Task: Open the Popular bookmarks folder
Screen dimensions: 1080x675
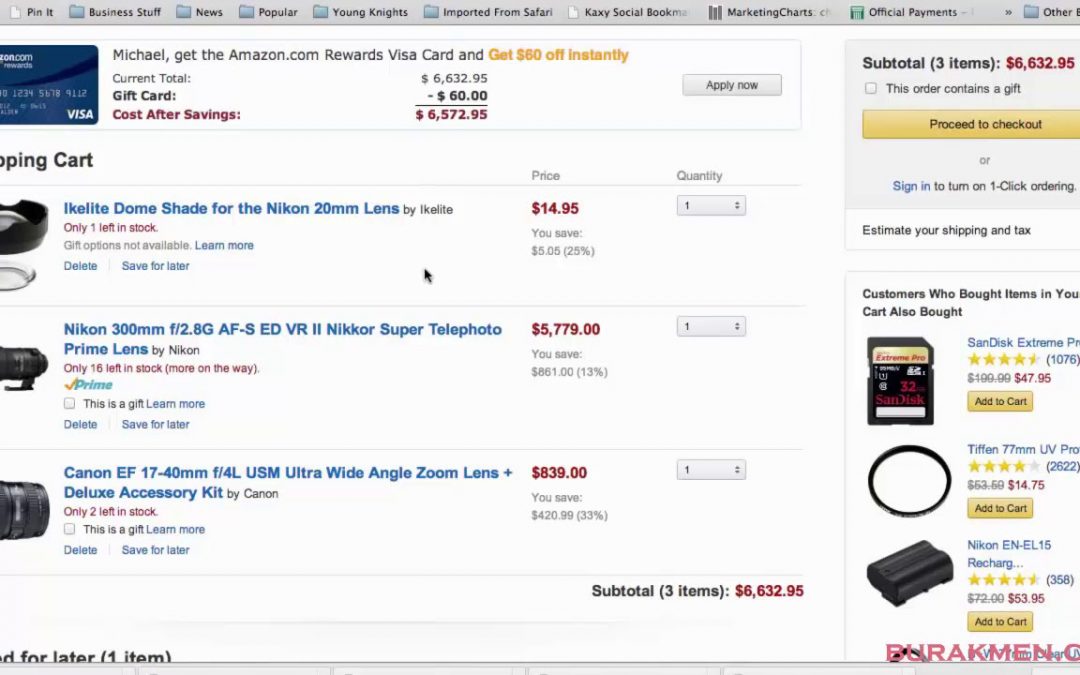Action: click(269, 12)
